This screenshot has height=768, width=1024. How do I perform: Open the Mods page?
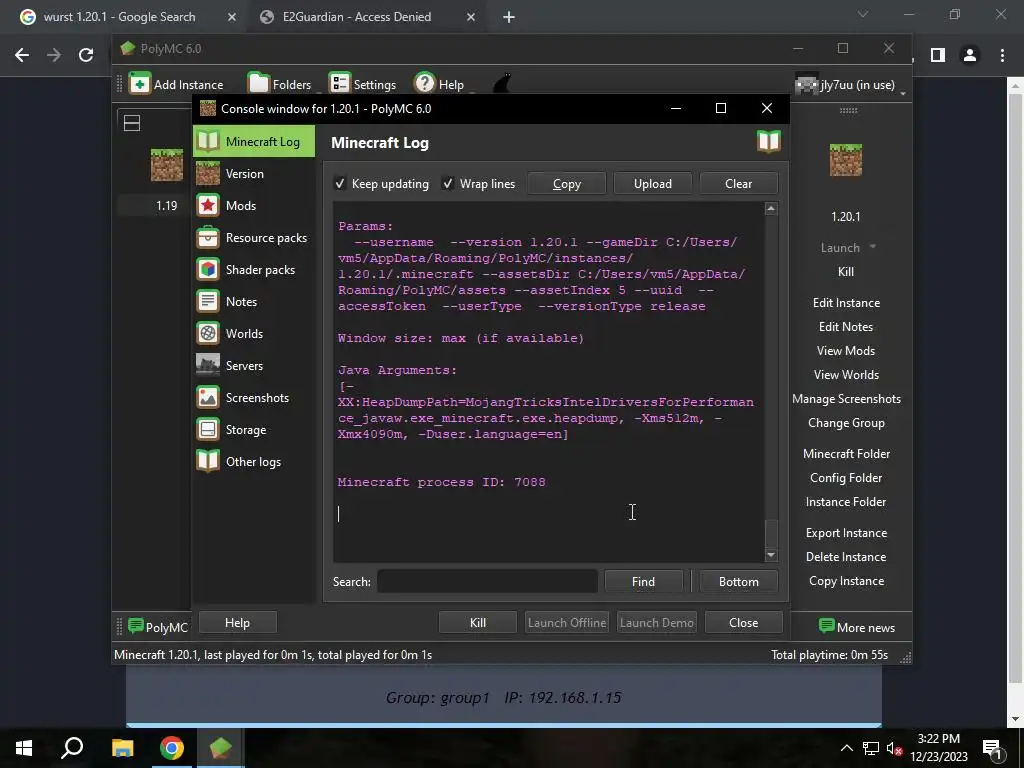(x=254, y=206)
